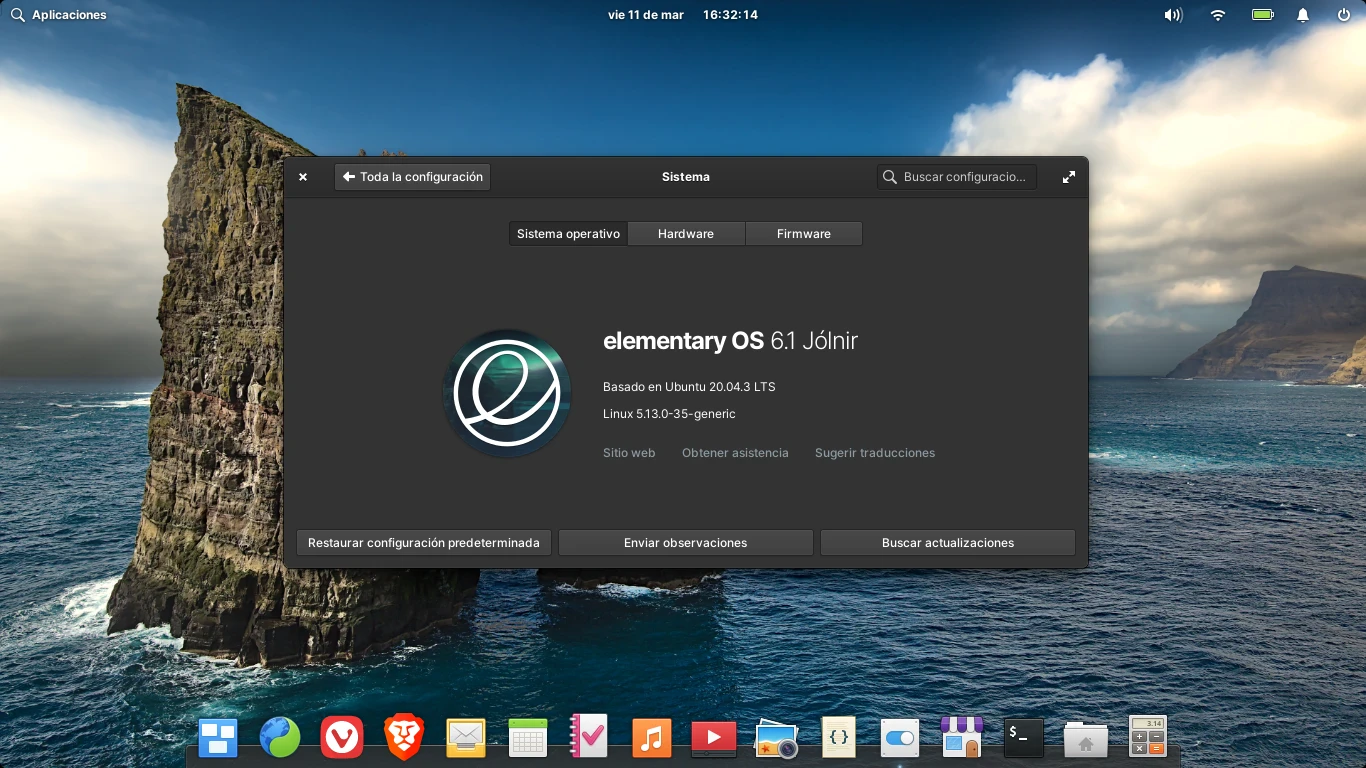
Task: Switch to the Firmware tab
Action: [x=804, y=234]
